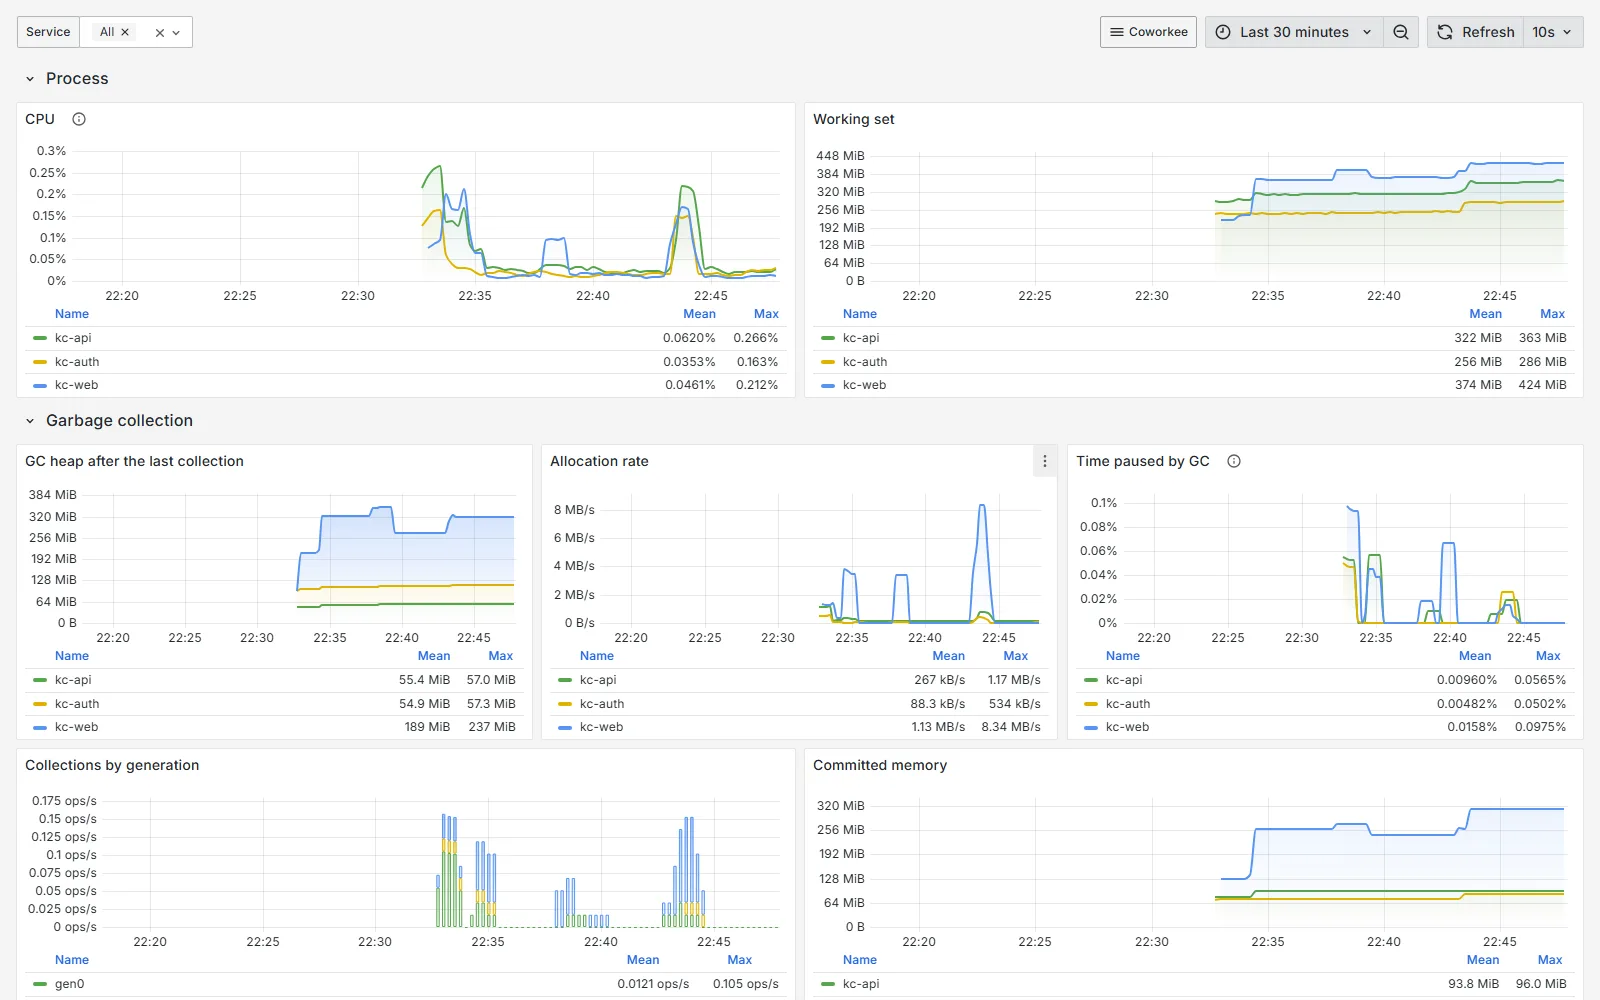Image resolution: width=1600 pixels, height=1000 pixels.
Task: Sort Committed memory legend by Mean
Action: (x=1483, y=960)
